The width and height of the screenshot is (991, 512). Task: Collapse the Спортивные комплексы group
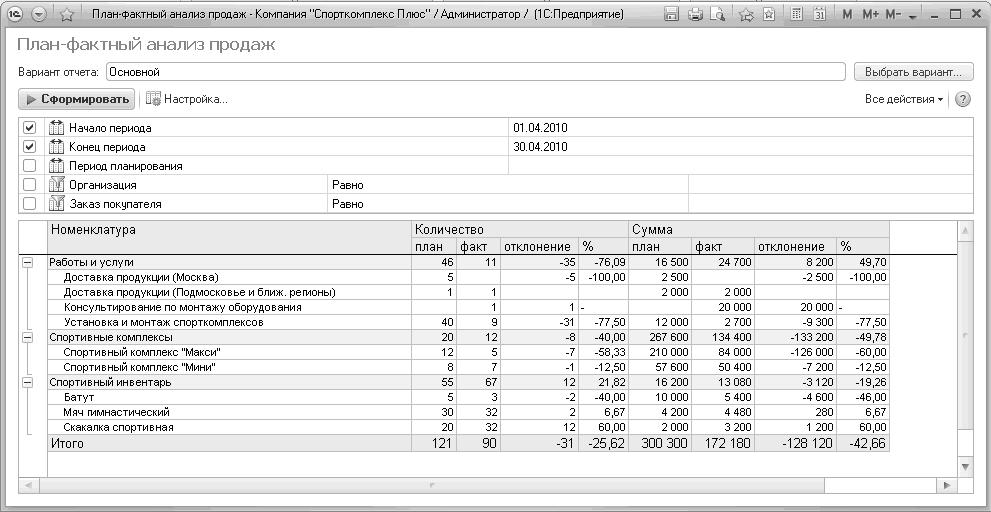point(28,338)
